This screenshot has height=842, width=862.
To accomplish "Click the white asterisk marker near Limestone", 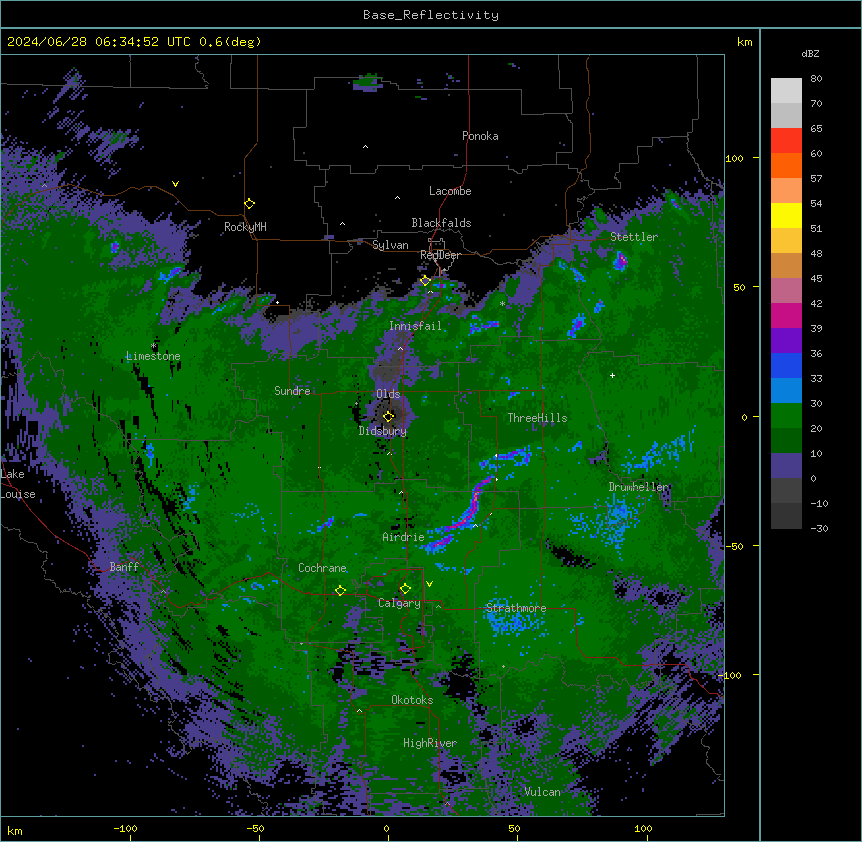I will pyautogui.click(x=153, y=346).
